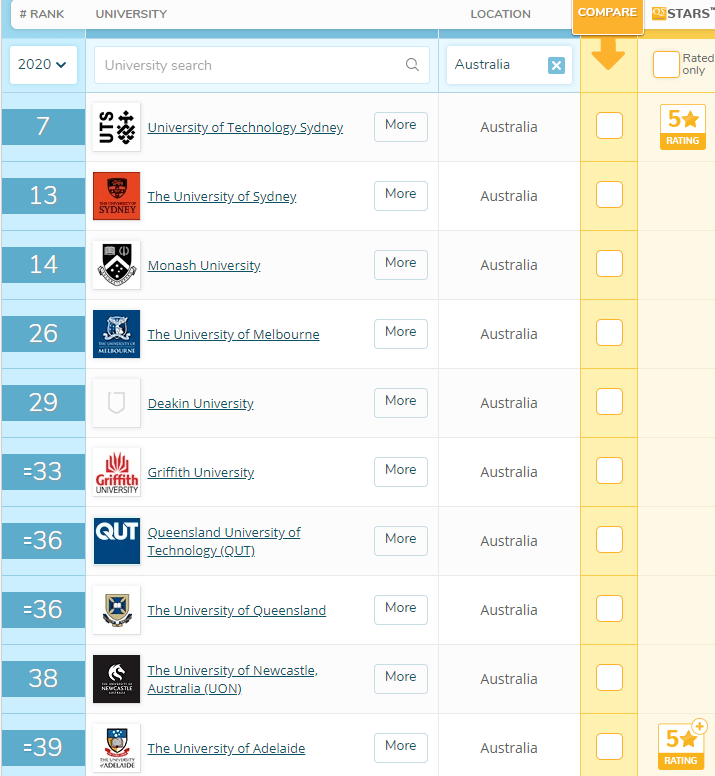Viewport: 715px width, 776px height.
Task: Click the search magnifier icon
Action: pos(412,65)
